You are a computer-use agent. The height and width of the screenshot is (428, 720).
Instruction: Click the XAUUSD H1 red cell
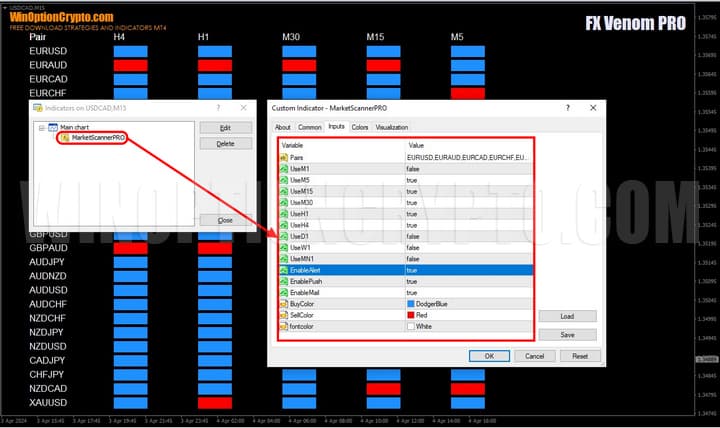coord(215,403)
